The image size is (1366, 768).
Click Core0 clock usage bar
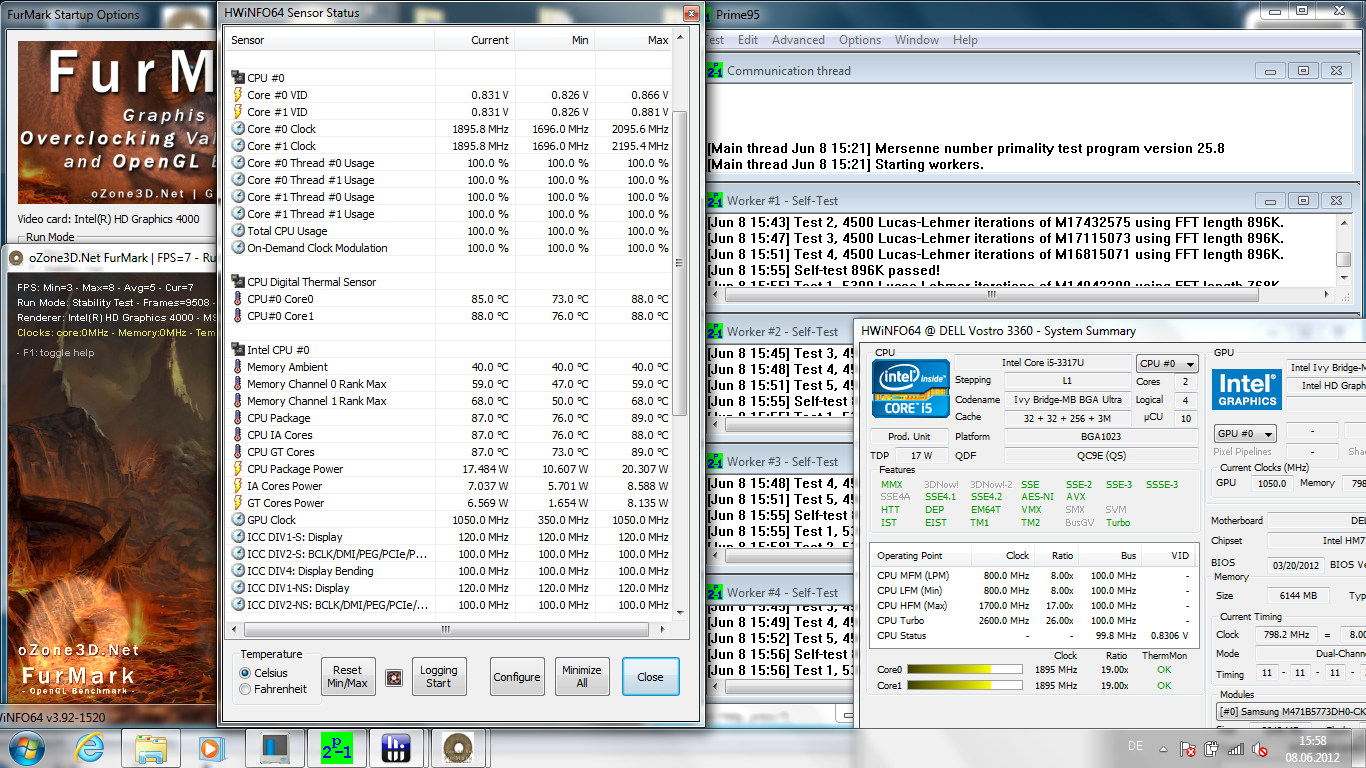point(964,670)
